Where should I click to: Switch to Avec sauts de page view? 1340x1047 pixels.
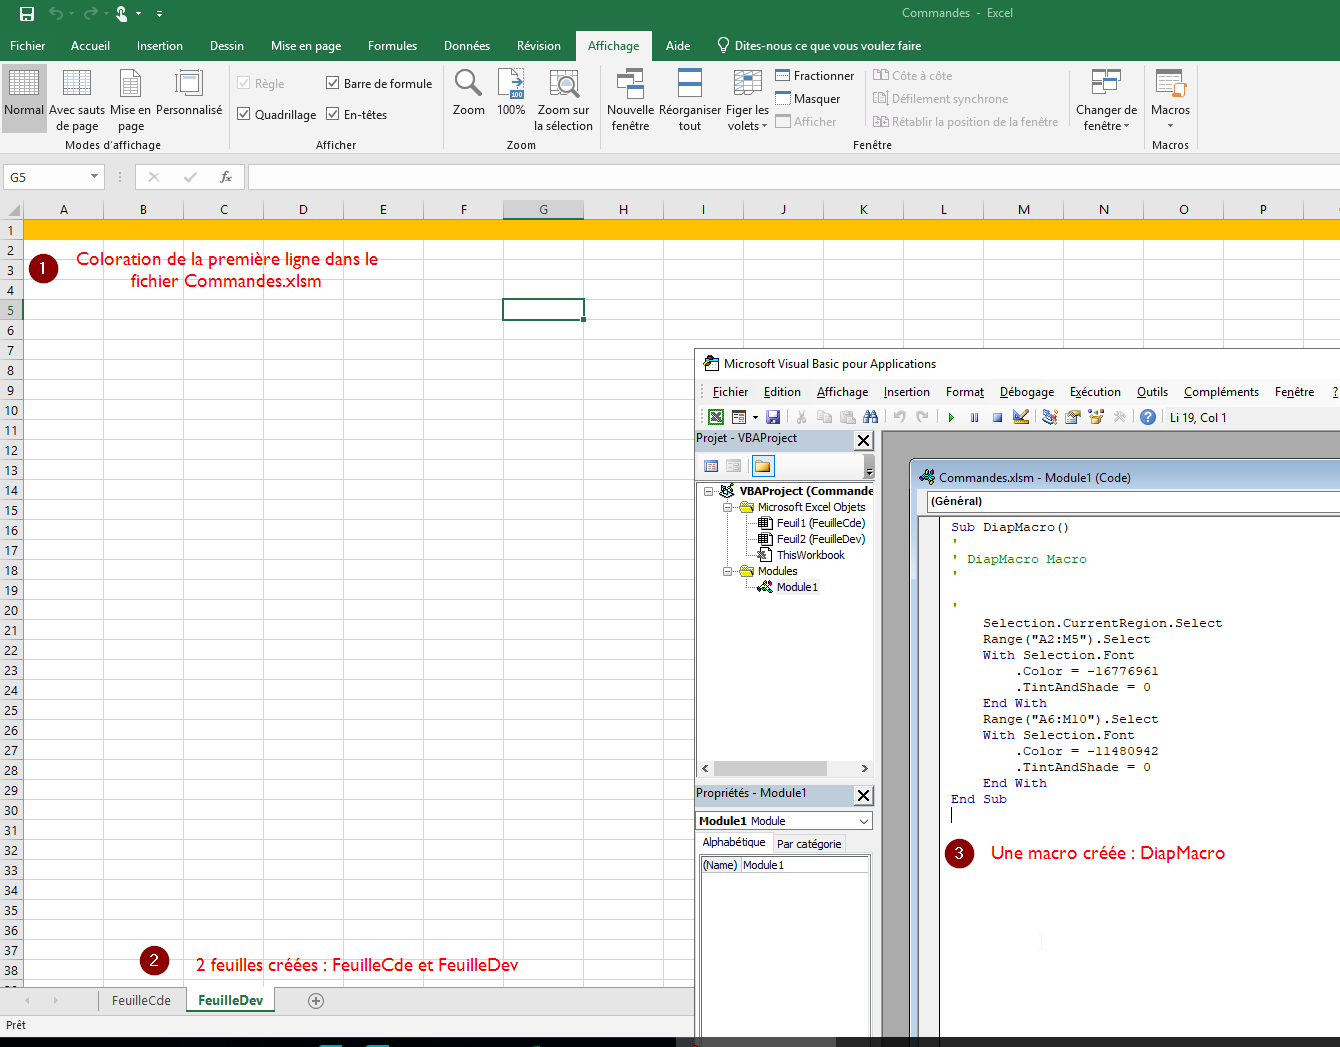tap(77, 100)
